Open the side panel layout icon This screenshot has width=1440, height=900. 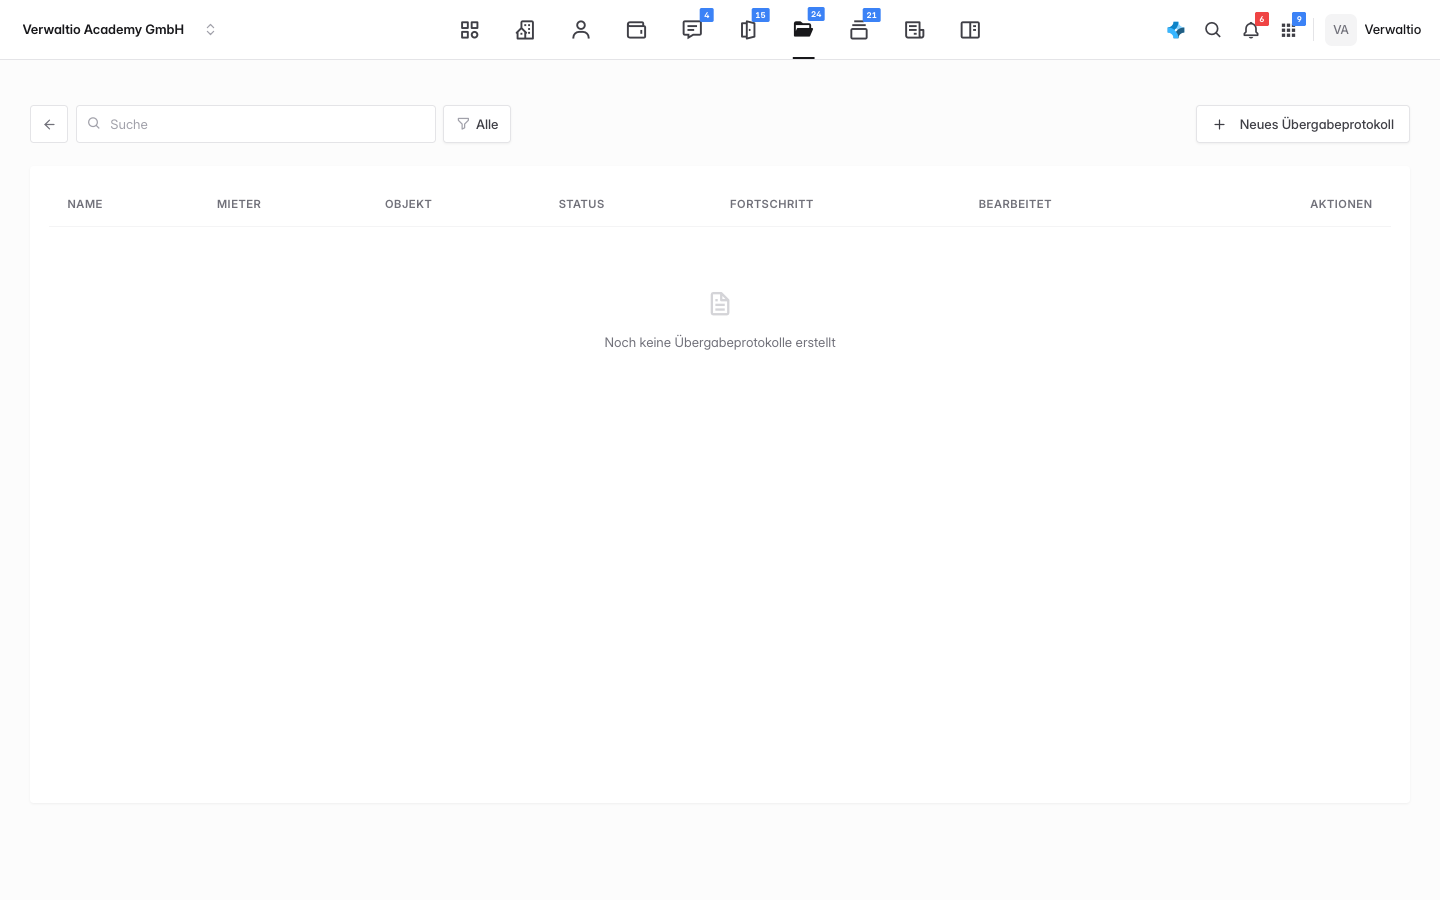point(970,30)
